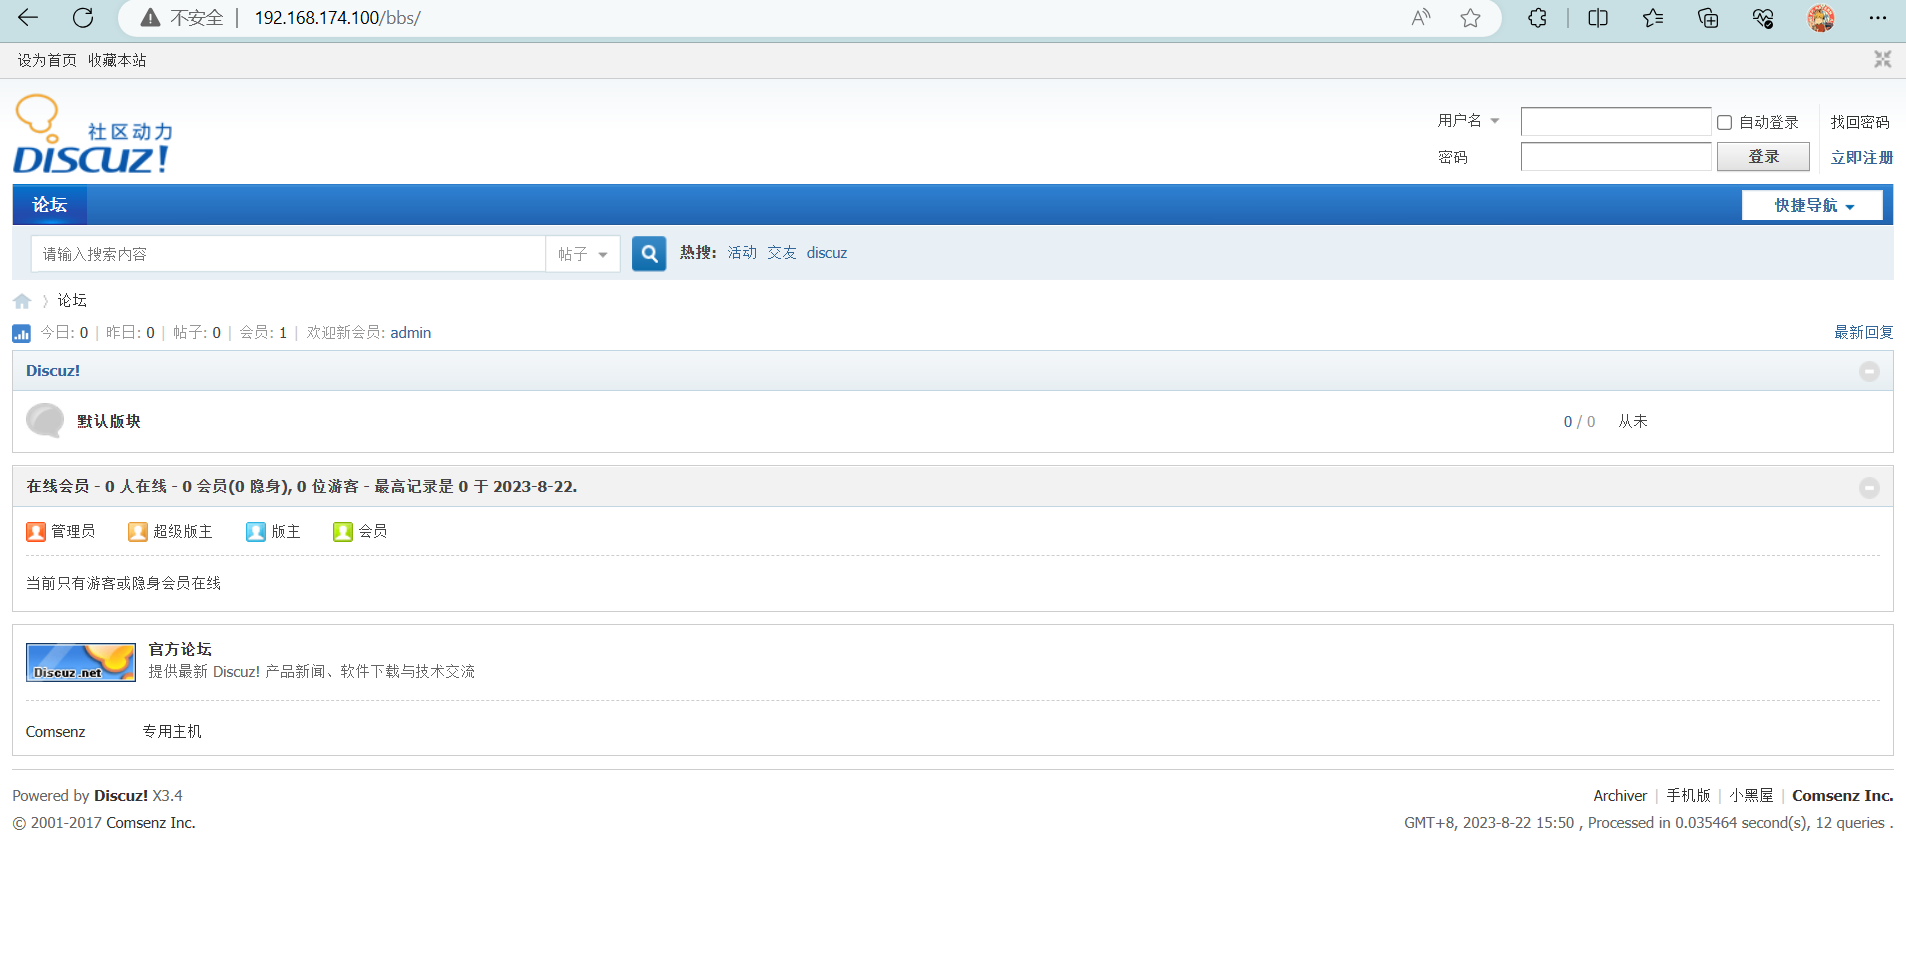The image size is (1906, 958).
Task: Click the Discuz! logo
Action: pyautogui.click(x=92, y=134)
